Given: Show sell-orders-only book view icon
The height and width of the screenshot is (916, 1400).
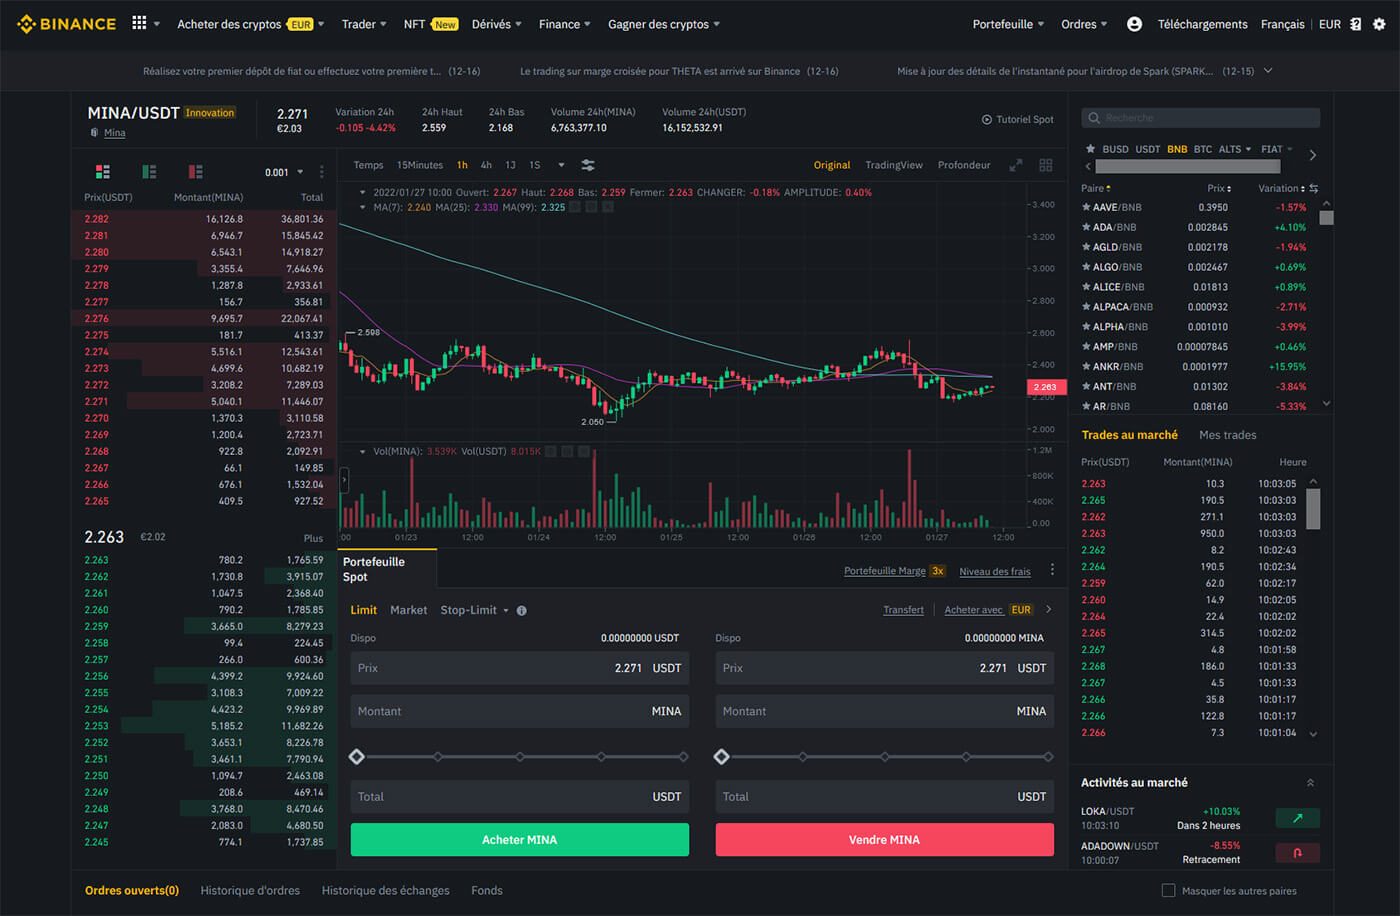Looking at the screenshot, I should (195, 172).
